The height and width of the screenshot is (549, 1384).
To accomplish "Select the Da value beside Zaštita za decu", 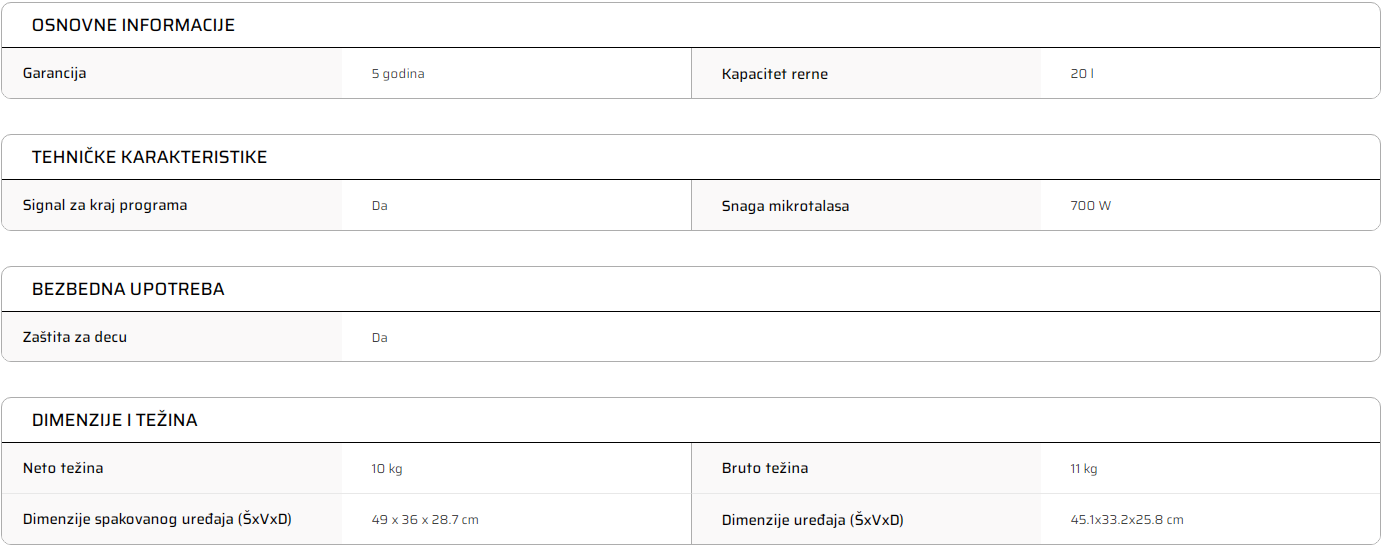I will pyautogui.click(x=379, y=338).
